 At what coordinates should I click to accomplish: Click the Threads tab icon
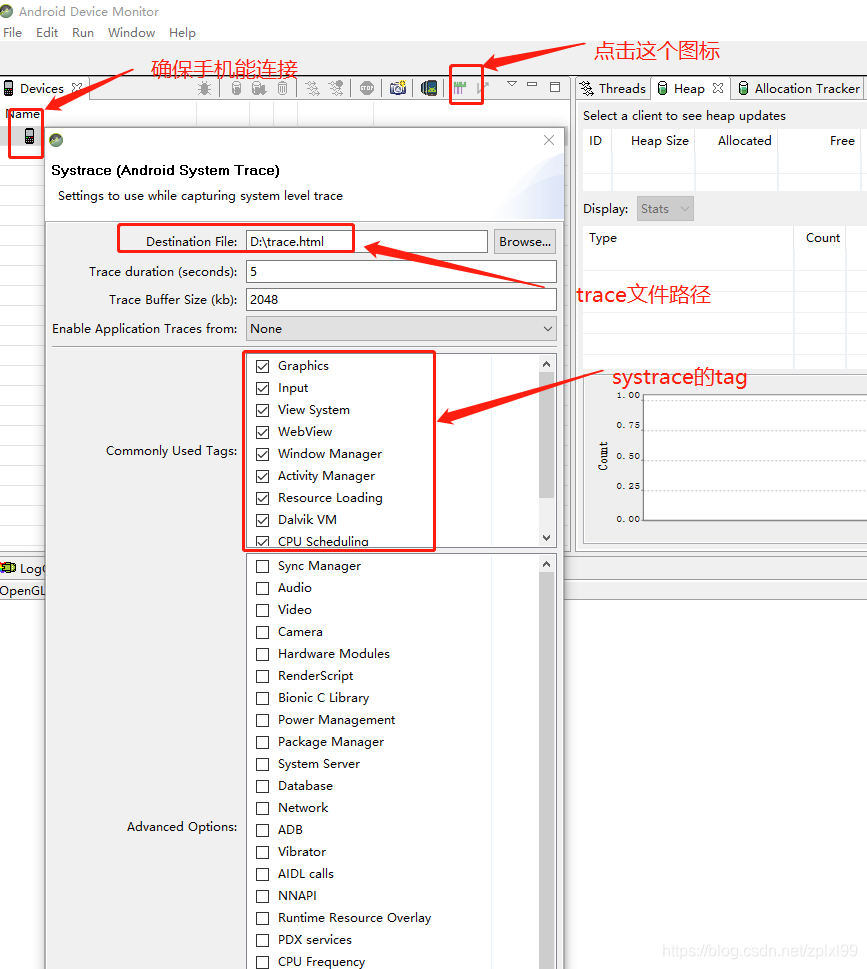586,88
